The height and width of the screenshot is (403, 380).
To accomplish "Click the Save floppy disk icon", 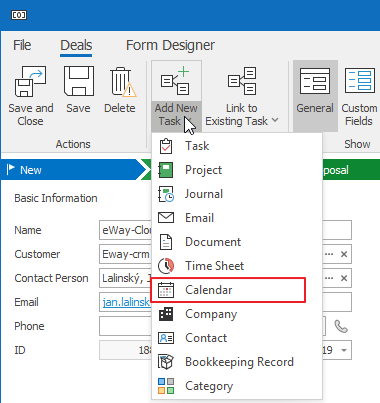I will pos(79,81).
